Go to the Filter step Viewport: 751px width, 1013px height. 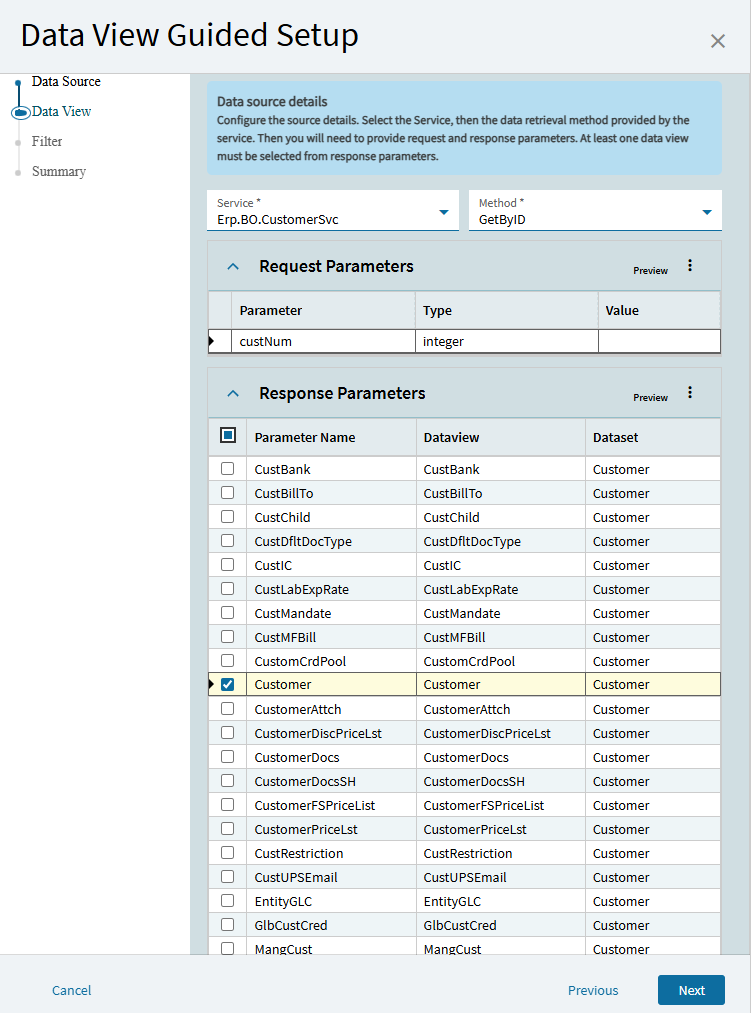click(47, 142)
